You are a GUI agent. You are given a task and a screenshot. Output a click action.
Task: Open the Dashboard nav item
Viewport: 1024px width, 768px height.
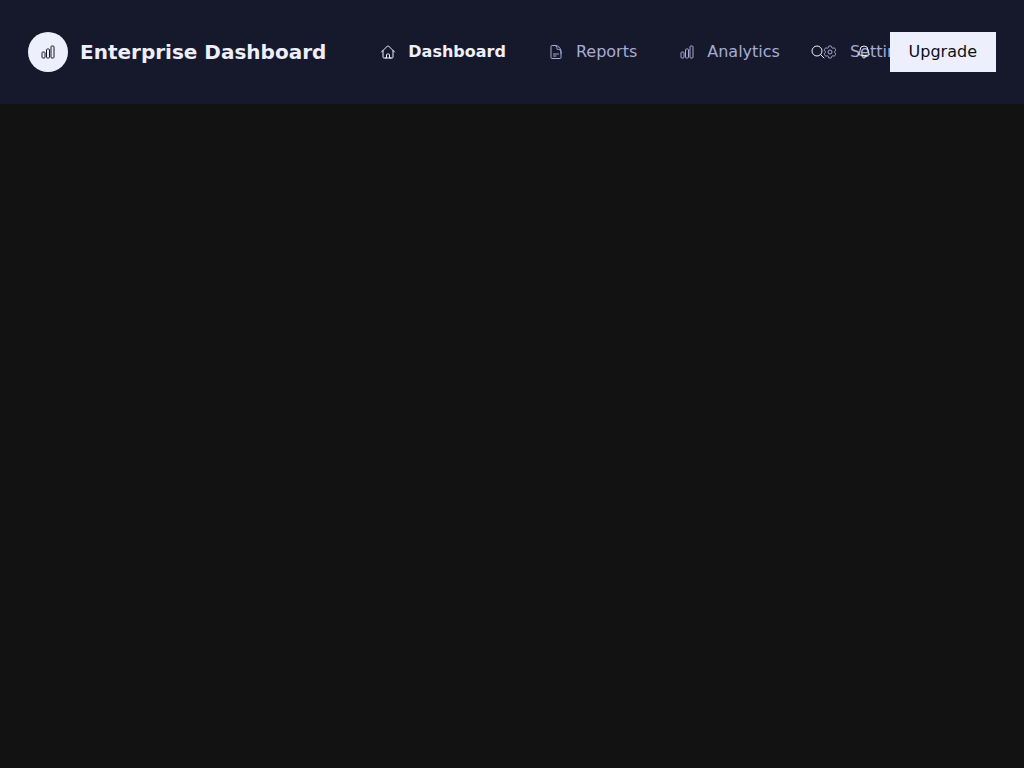pos(443,52)
